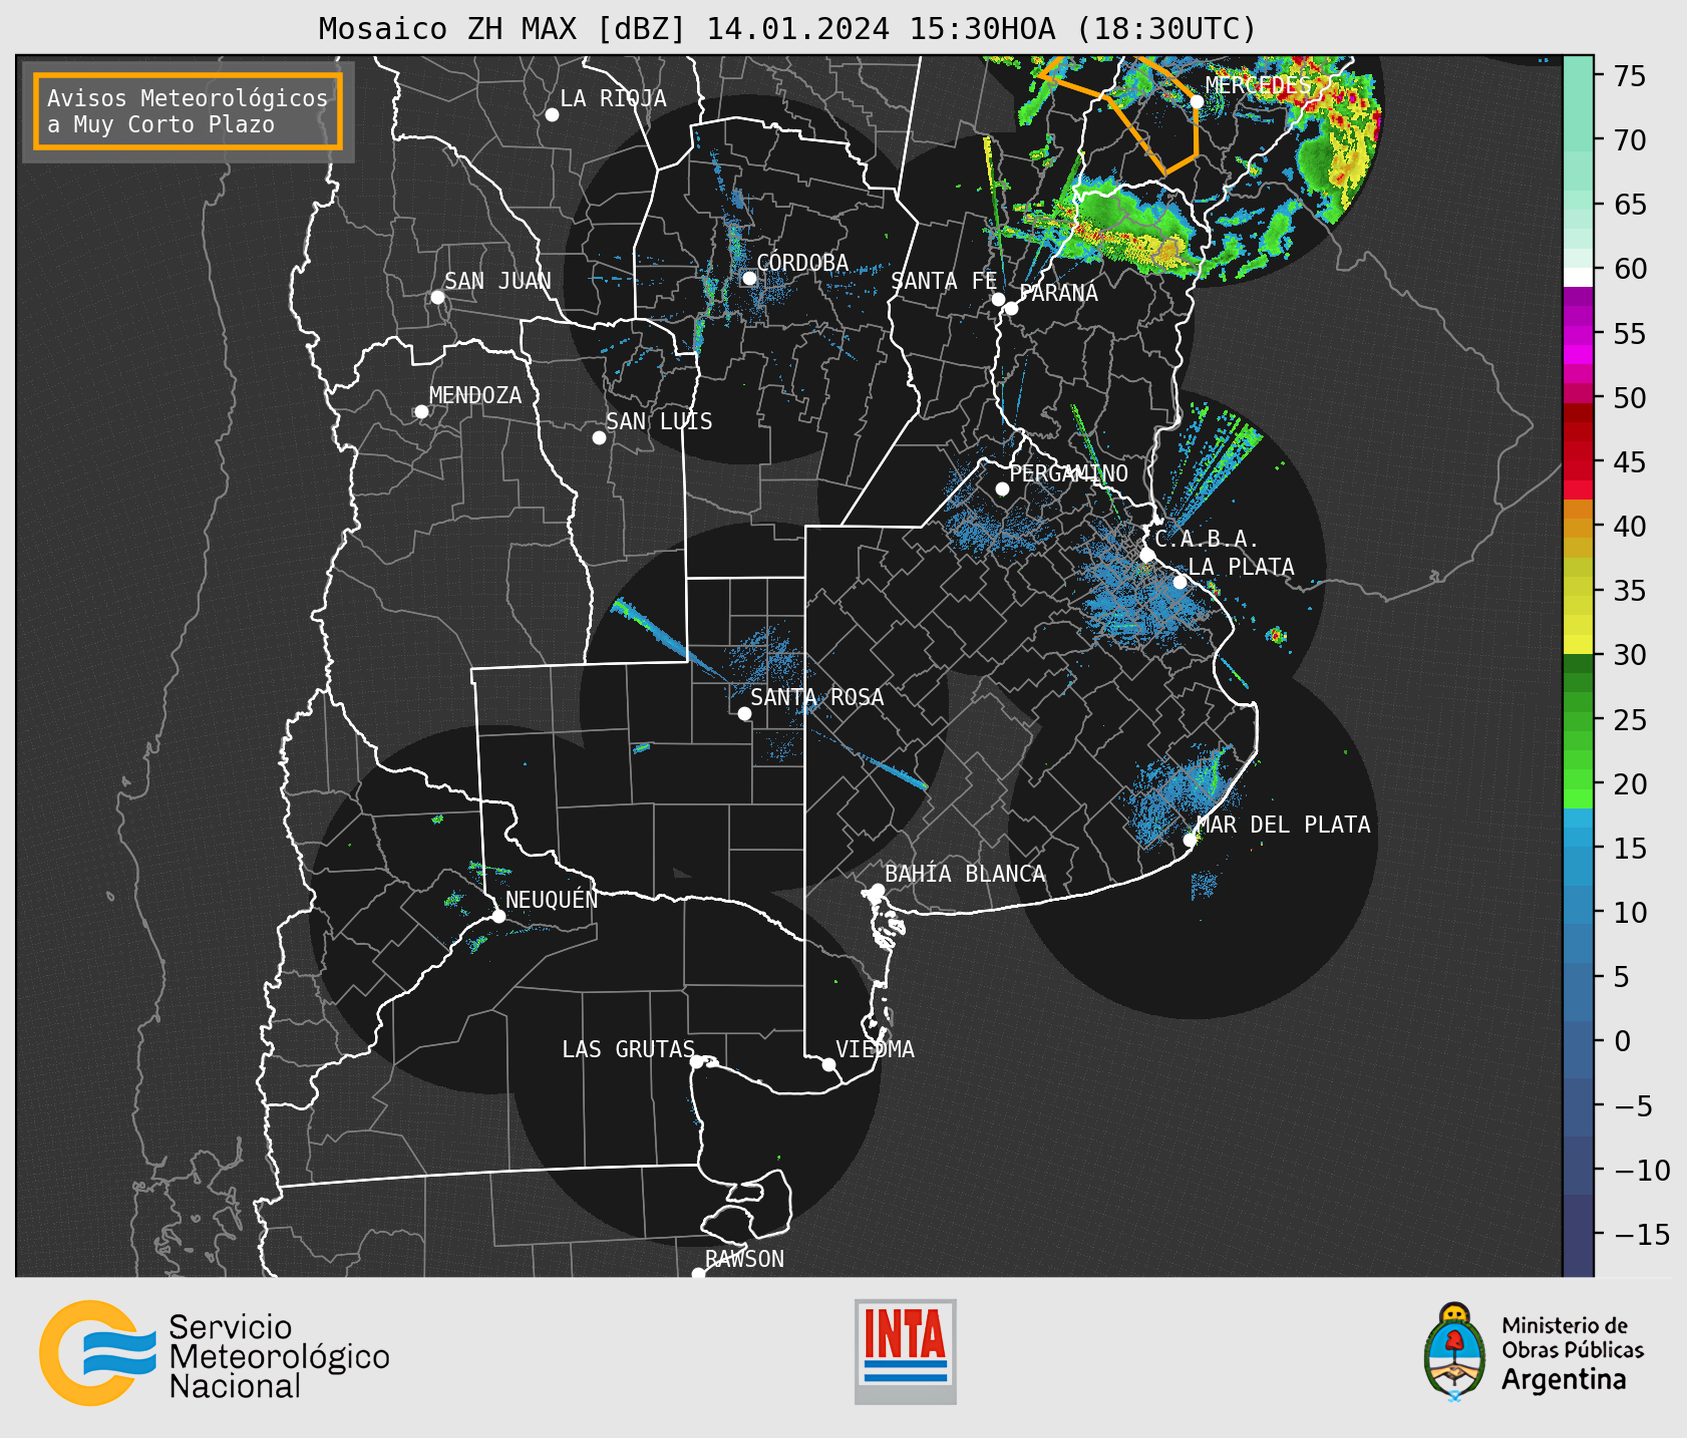Click the BAHÍA BLANCA label
Screen dimensions: 1687x1438
point(965,874)
